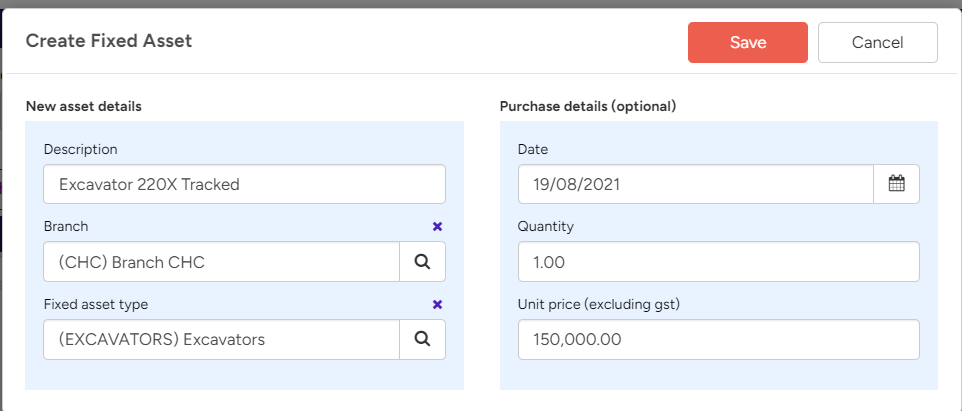Open Branch search magnifier icon

[x=422, y=261]
